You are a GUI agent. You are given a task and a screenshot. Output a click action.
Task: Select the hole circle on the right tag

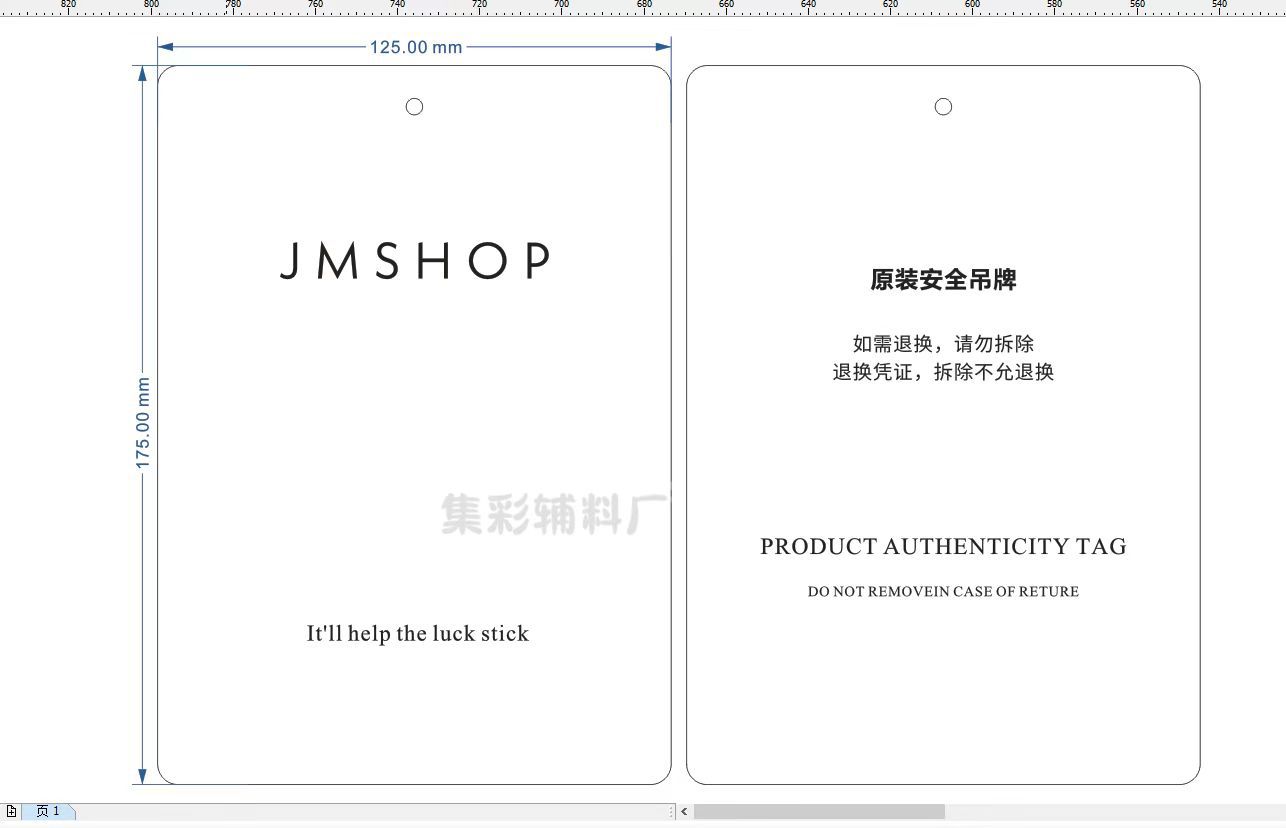(x=943, y=107)
